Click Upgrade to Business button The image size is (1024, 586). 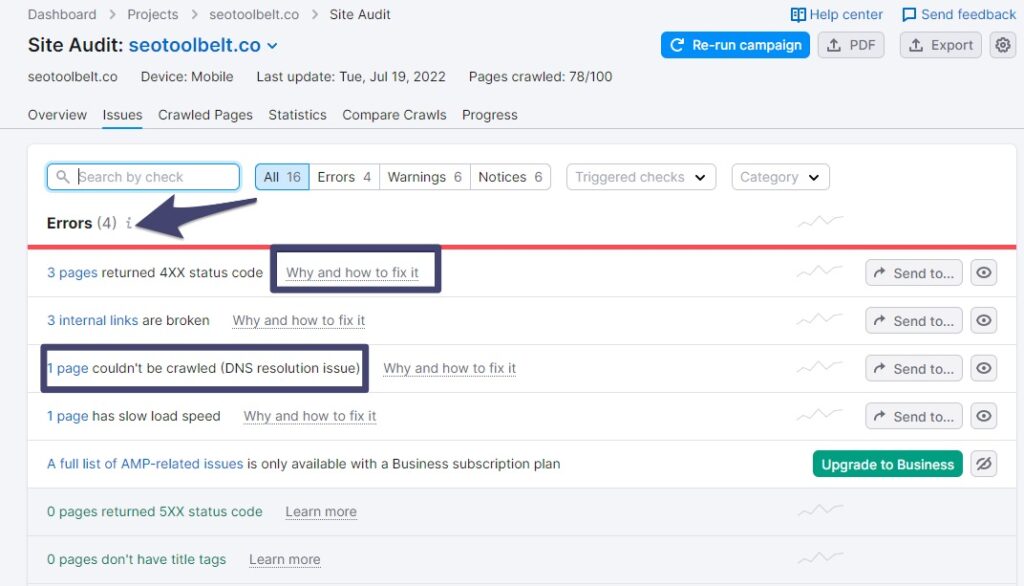888,464
